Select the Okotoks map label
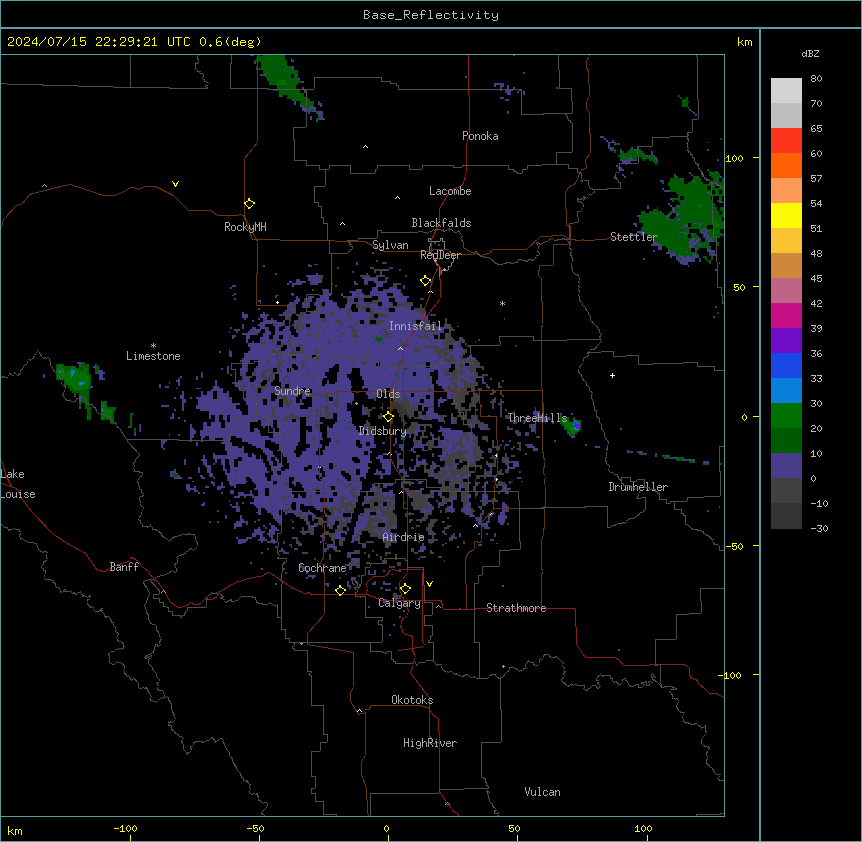The width and height of the screenshot is (862, 842). click(412, 700)
